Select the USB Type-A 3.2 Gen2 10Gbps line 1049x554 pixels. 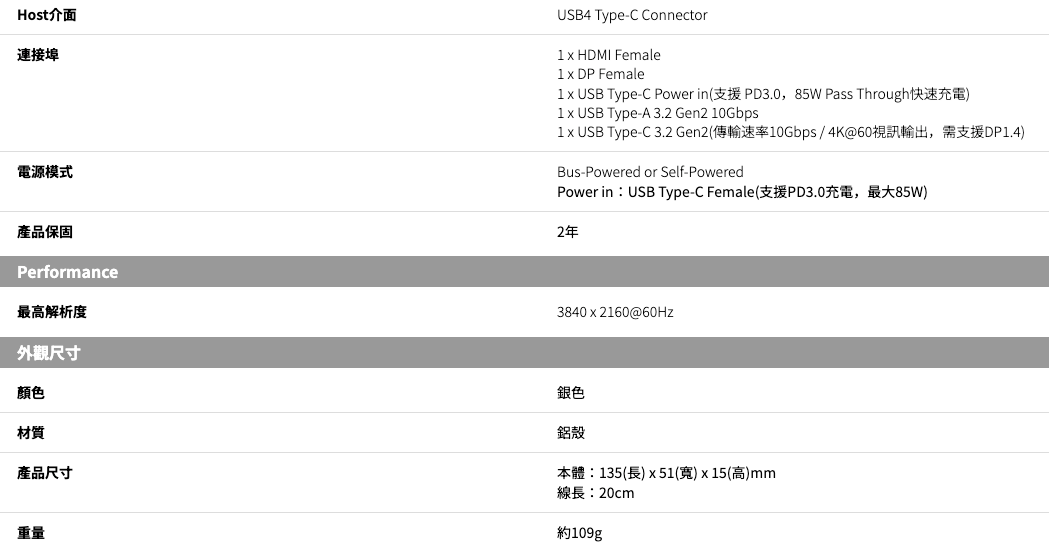pyautogui.click(x=657, y=113)
